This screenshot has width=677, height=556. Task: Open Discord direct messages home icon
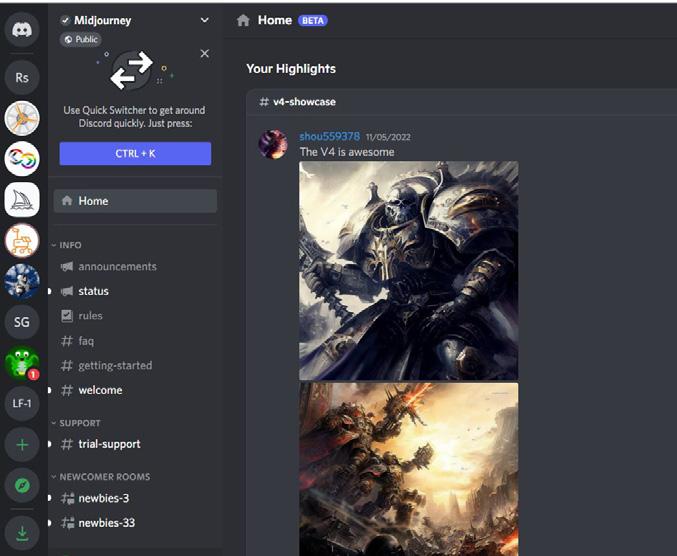[22, 30]
